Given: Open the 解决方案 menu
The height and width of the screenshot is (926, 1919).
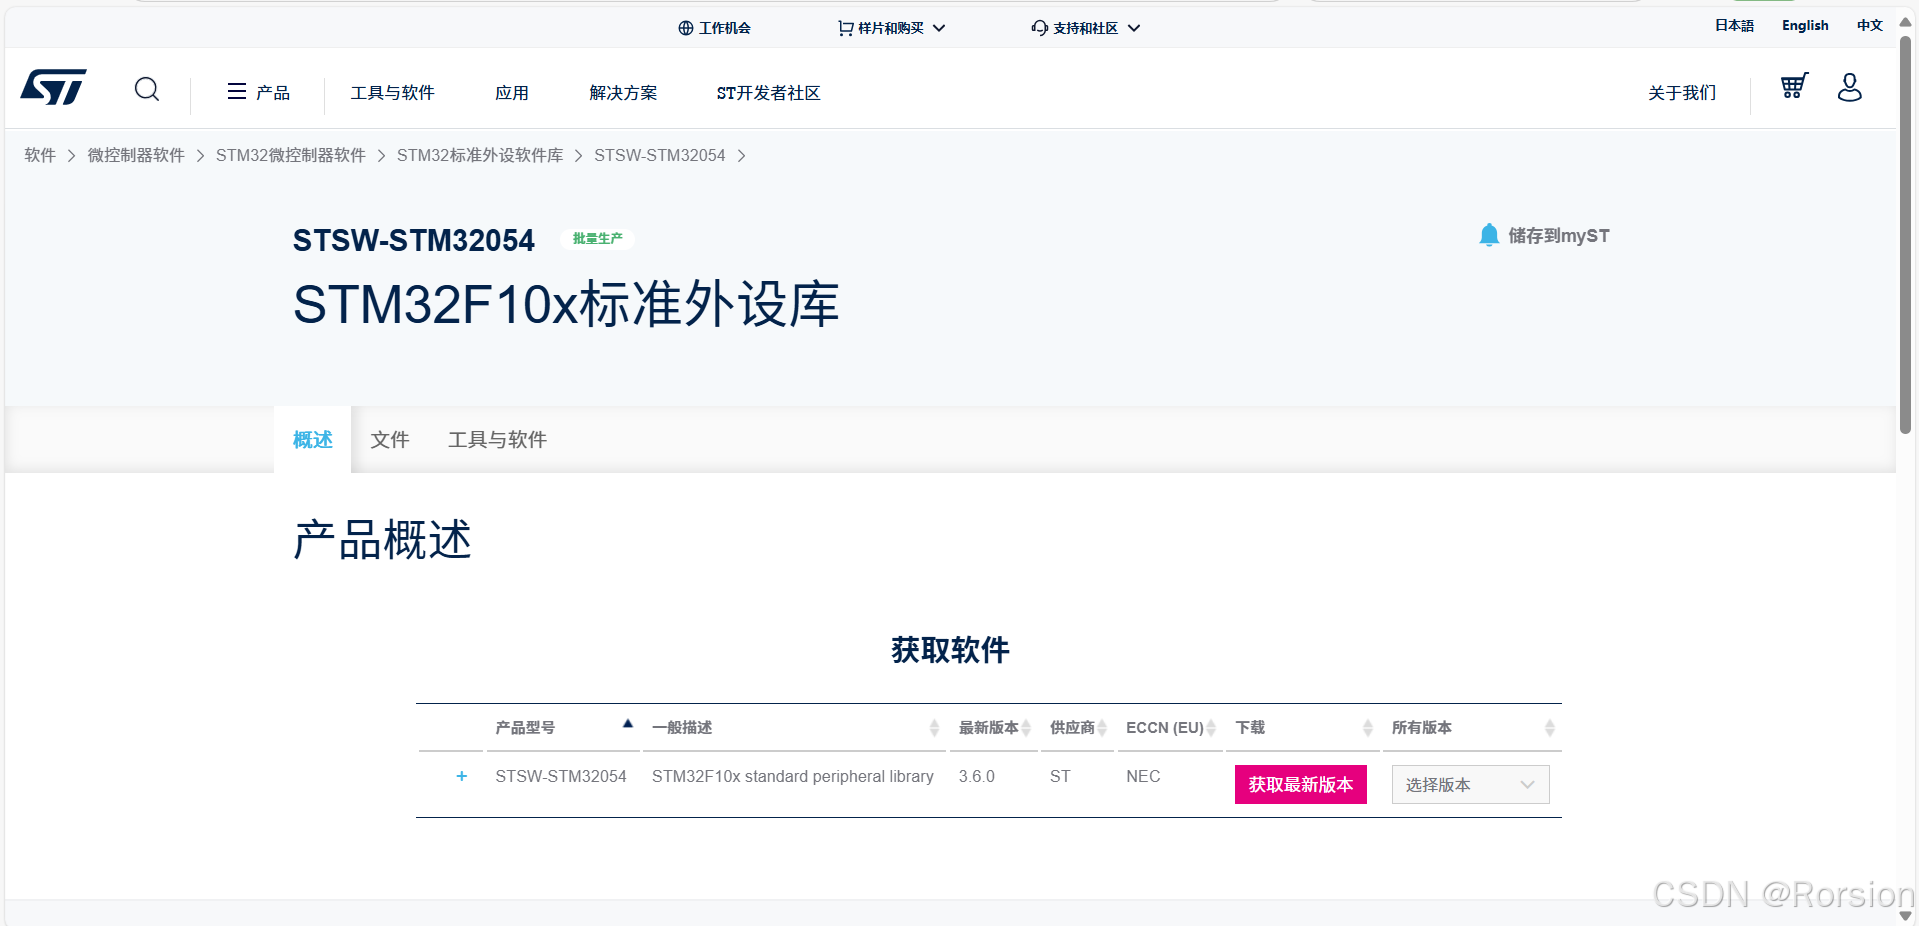Looking at the screenshot, I should 623,93.
